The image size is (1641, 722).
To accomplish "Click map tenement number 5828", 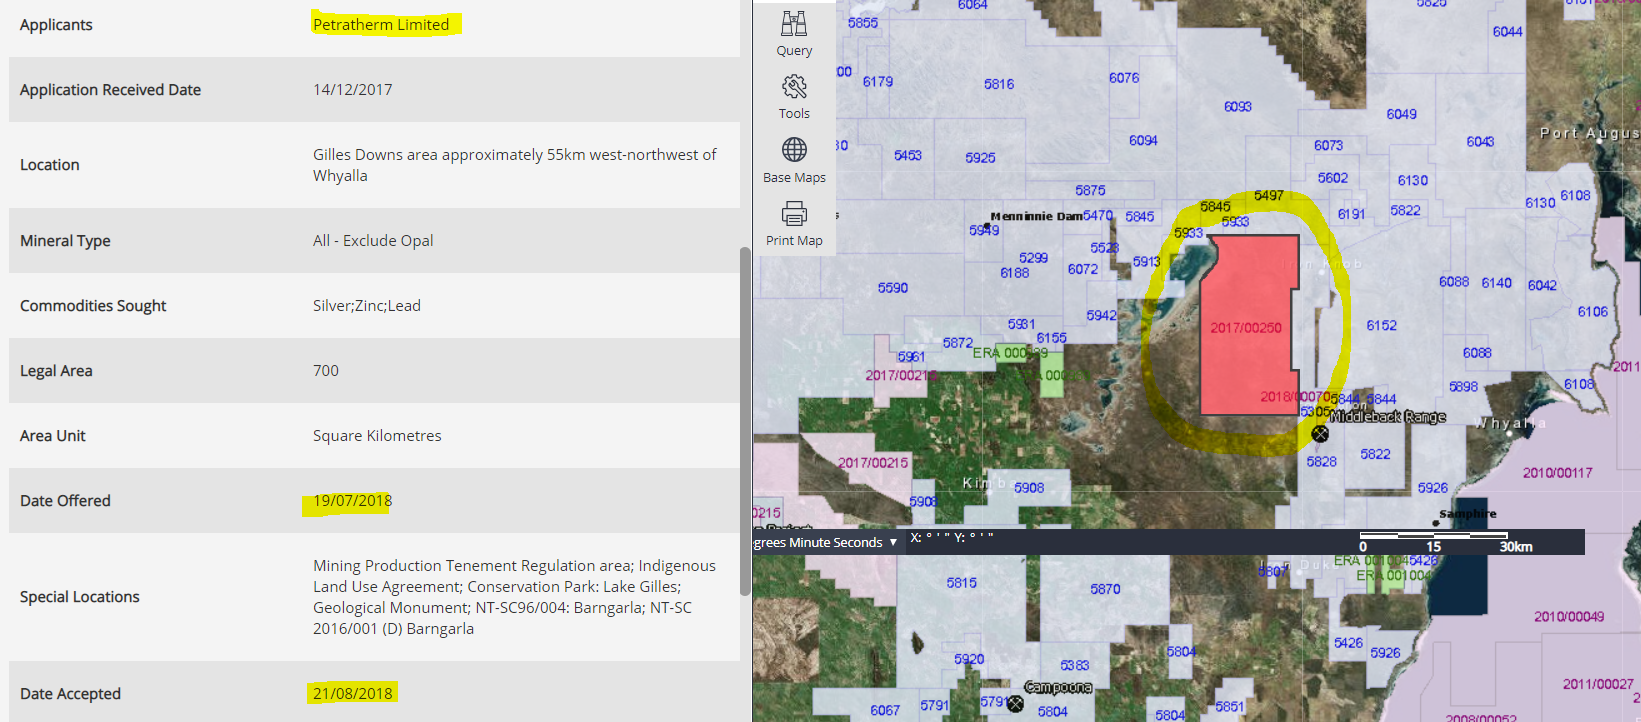I will (x=1321, y=461).
